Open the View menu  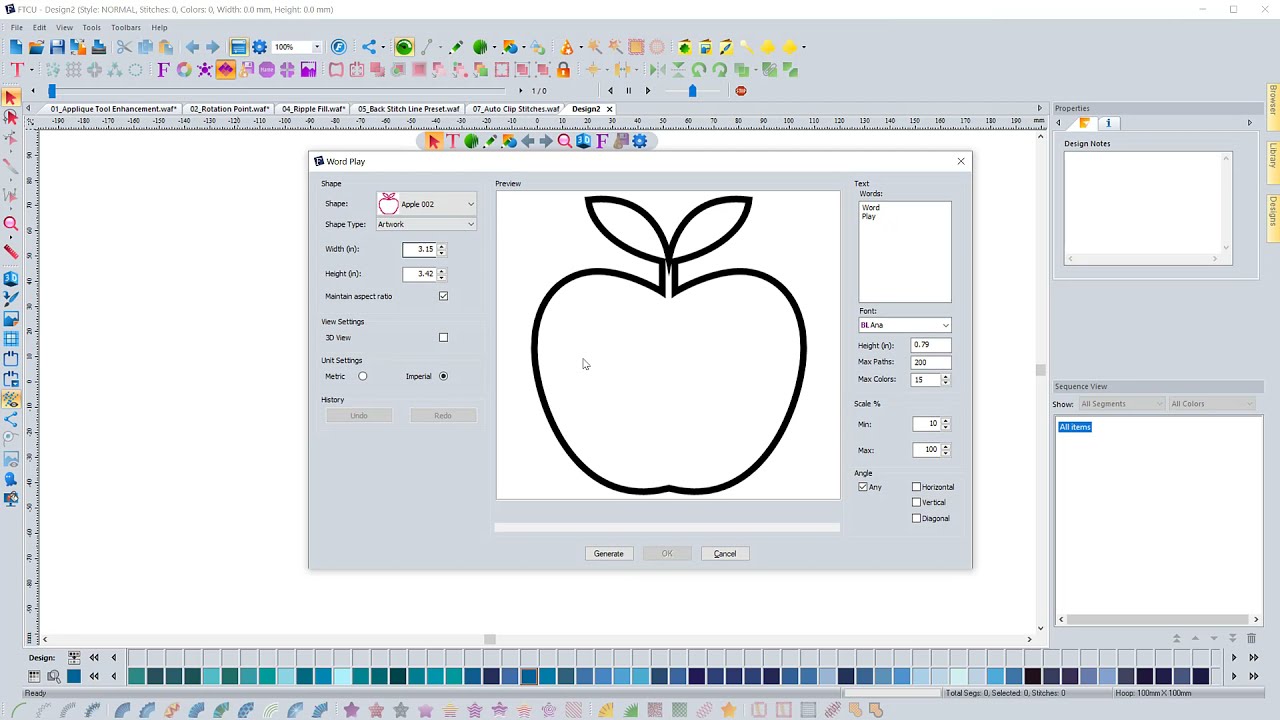(64, 28)
